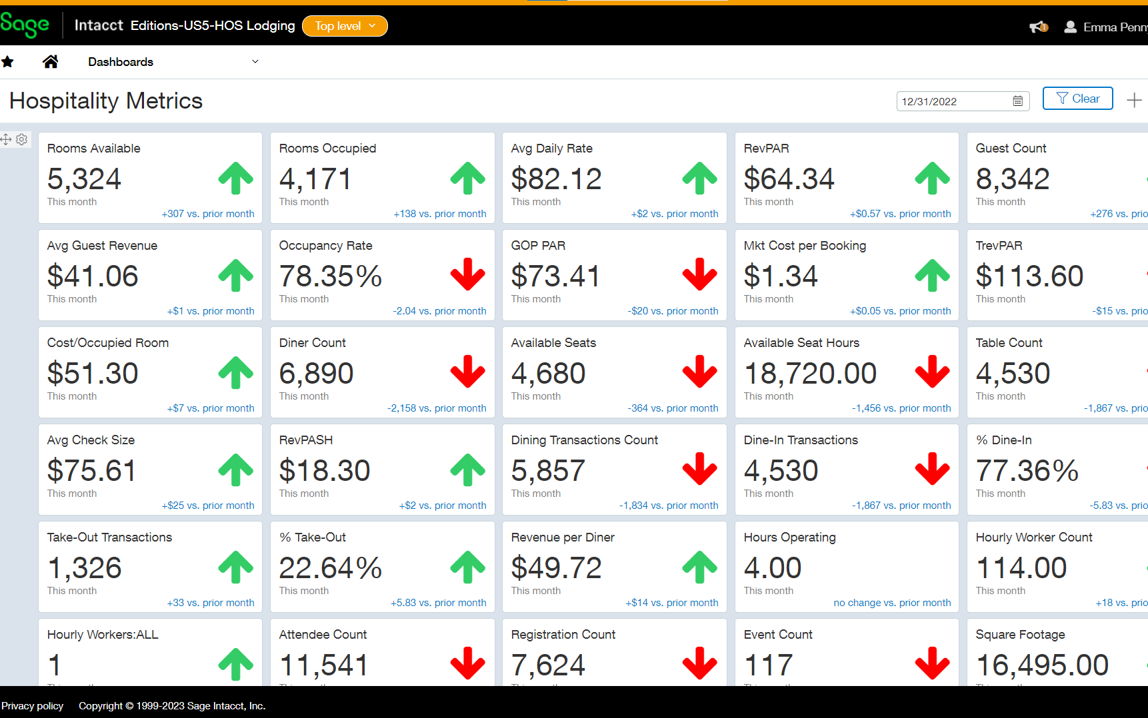Click the $113.60 TrevPAR value
1148x718 pixels.
1029,276
